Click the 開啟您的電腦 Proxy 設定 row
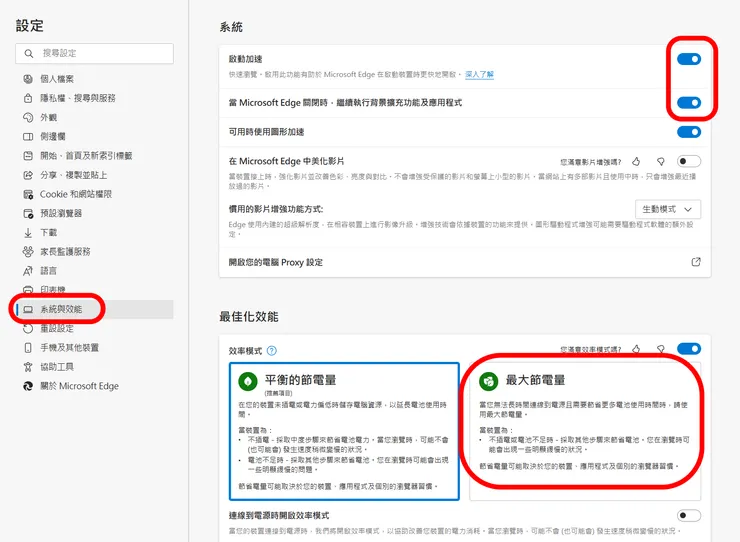Viewport: 740px width, 542px height. tap(465, 262)
